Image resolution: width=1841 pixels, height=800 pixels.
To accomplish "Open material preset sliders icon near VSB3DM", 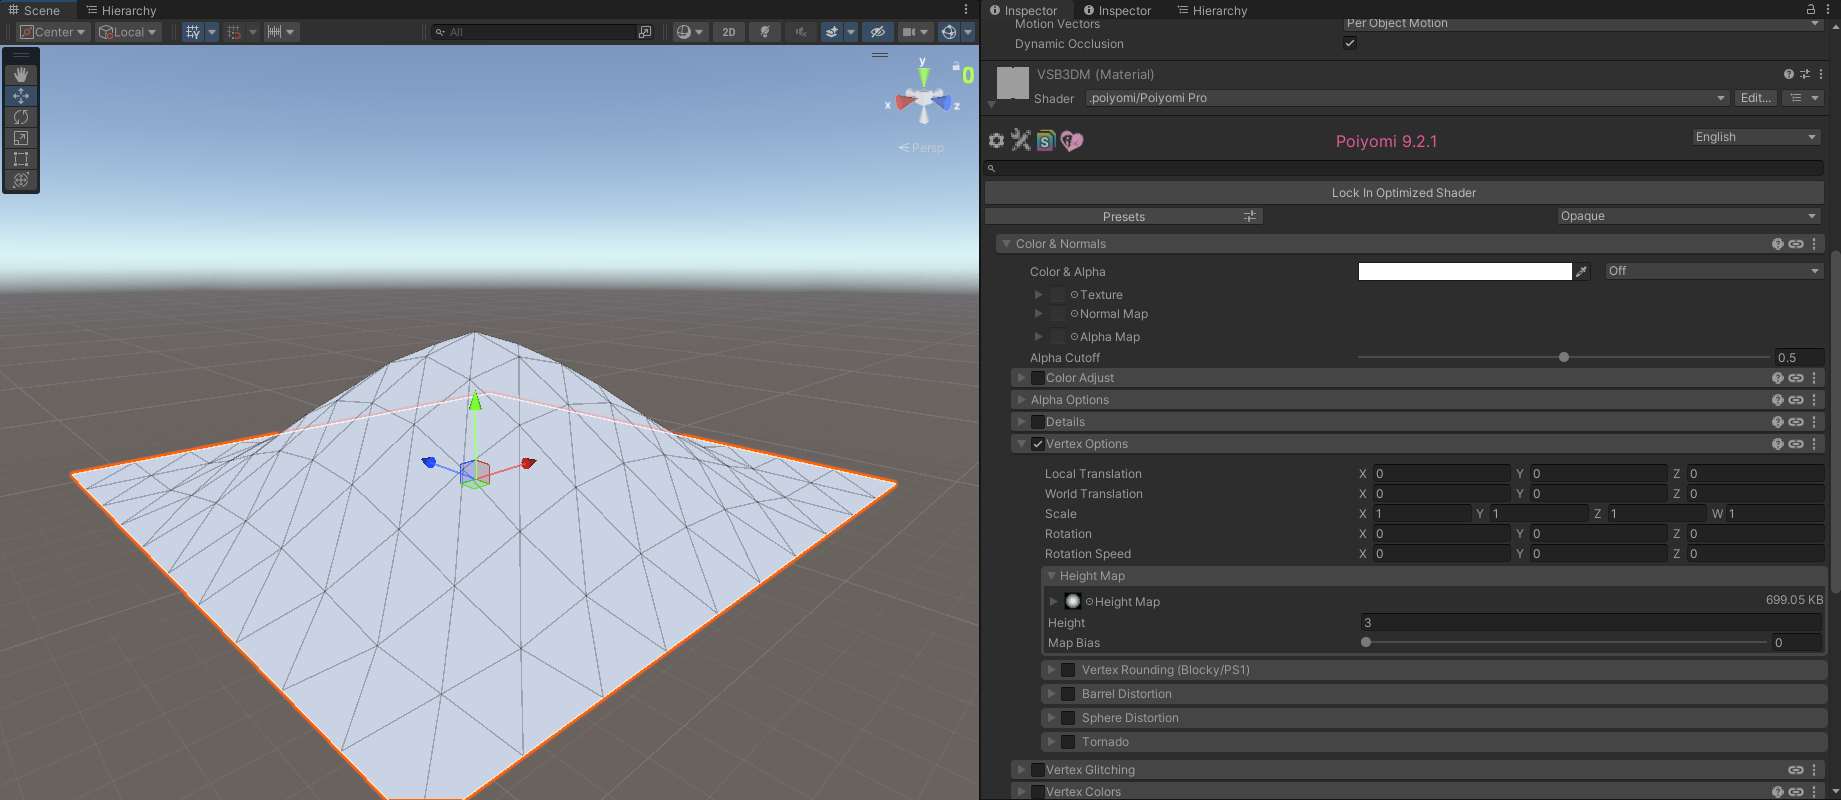I will click(x=1805, y=74).
